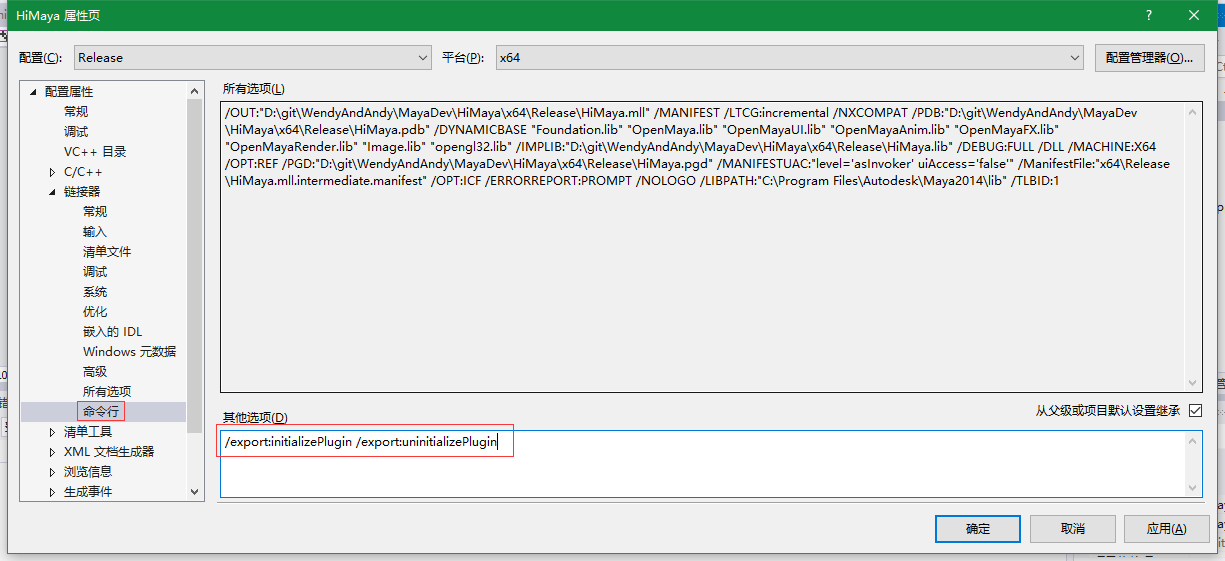
Task: Select 清单文件 under 链接器
Action: pyautogui.click(x=107, y=252)
